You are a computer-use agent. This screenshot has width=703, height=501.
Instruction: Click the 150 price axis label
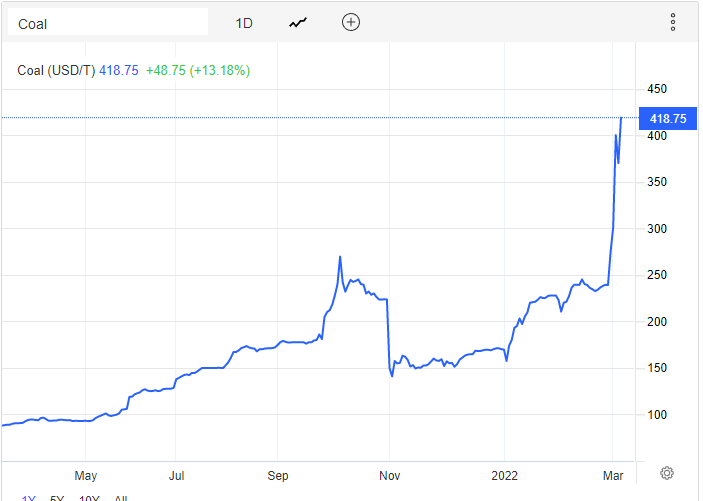click(x=656, y=368)
